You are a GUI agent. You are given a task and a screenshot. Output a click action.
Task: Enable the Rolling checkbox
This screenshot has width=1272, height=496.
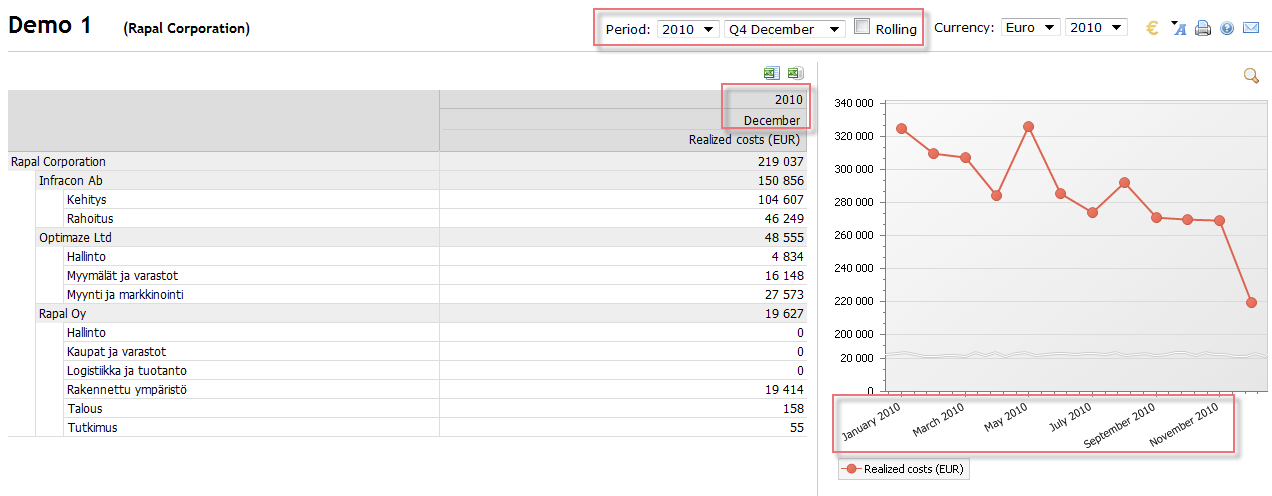coord(862,27)
